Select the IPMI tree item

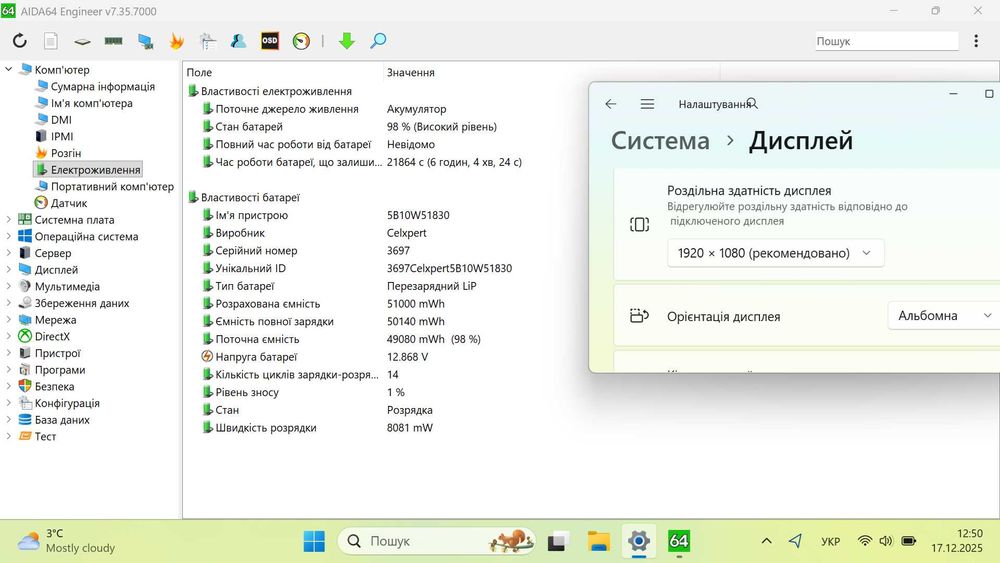pyautogui.click(x=62, y=136)
